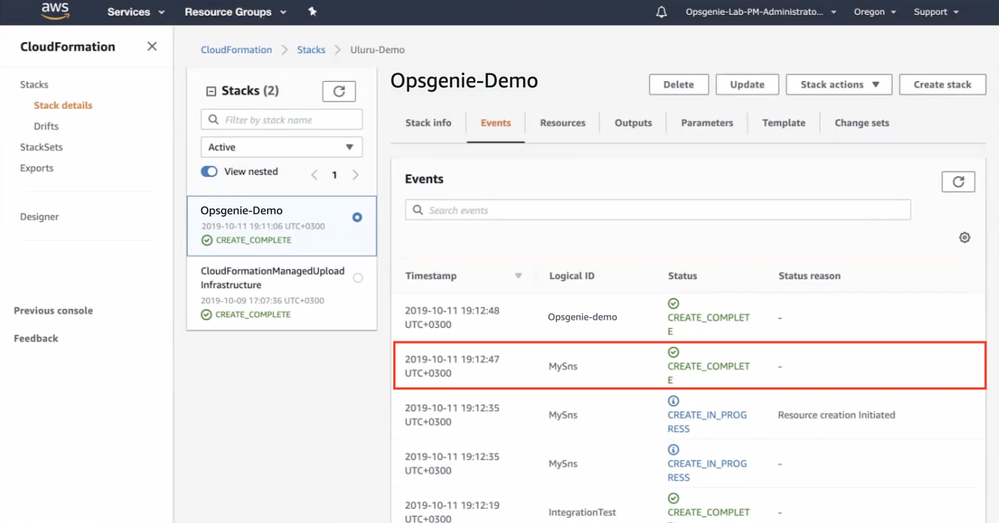
Task: Click the pin shortcuts star icon
Action: 312,12
